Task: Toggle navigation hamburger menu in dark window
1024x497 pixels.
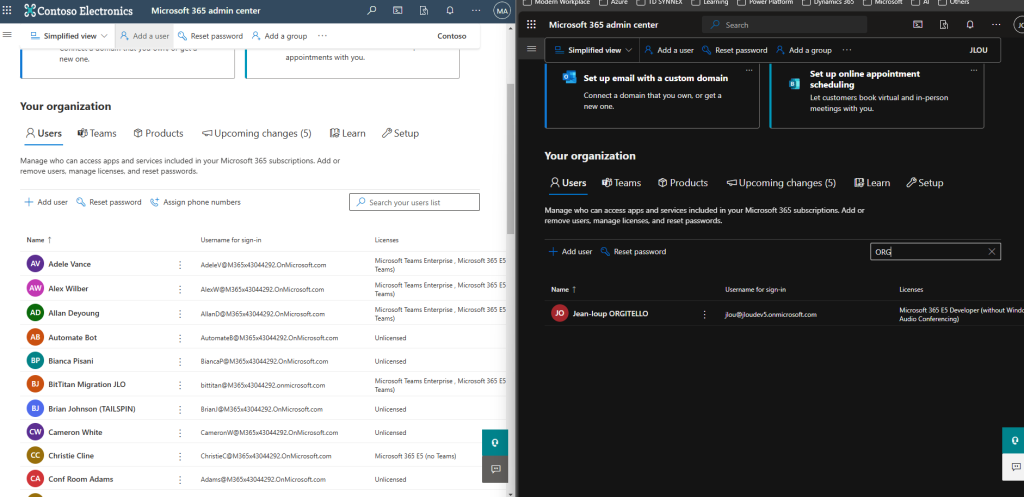Action: pyautogui.click(x=531, y=48)
